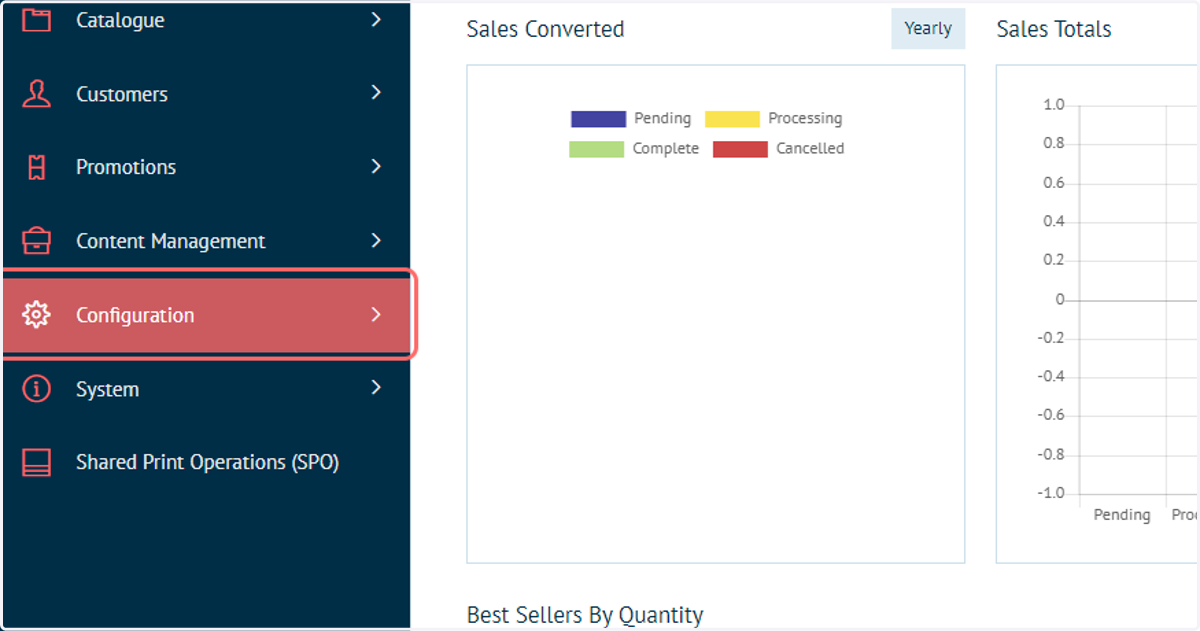Expand the System menu chevron

[x=376, y=388]
